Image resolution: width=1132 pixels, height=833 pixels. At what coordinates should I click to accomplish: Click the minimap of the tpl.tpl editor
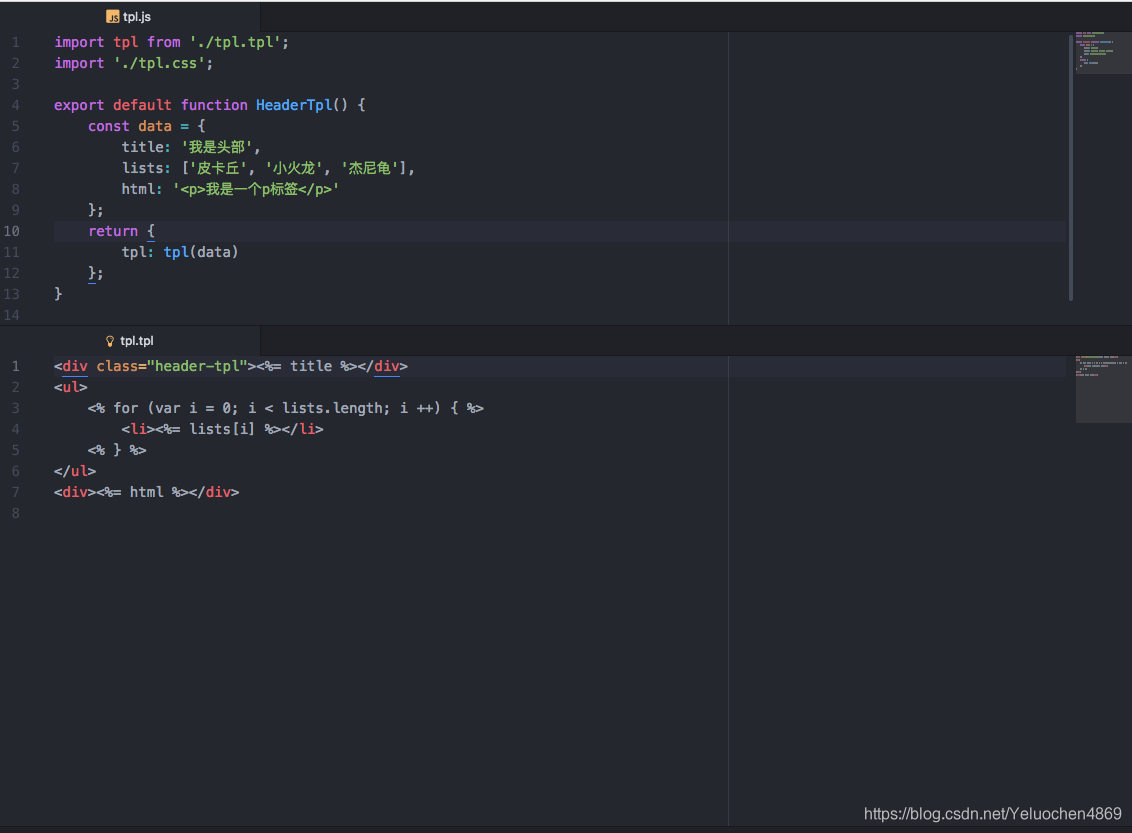click(1102, 388)
